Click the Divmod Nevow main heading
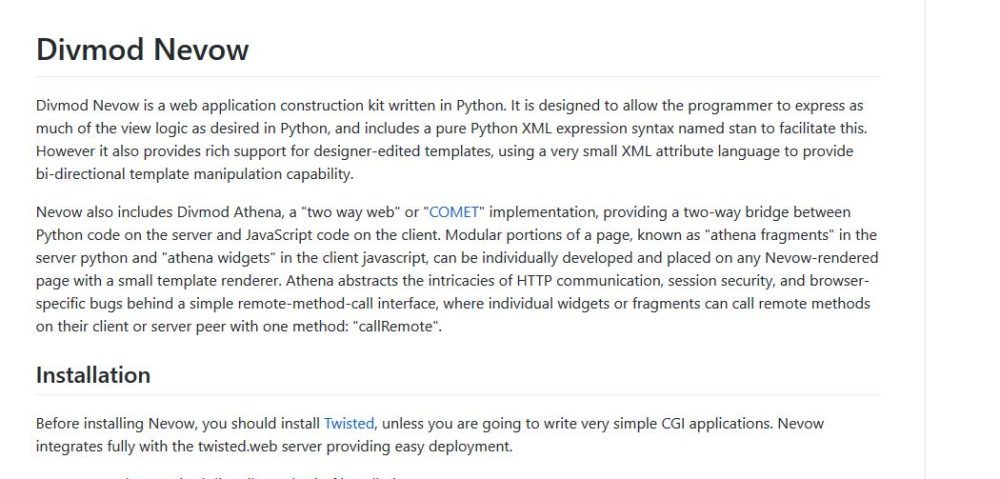 click(142, 49)
